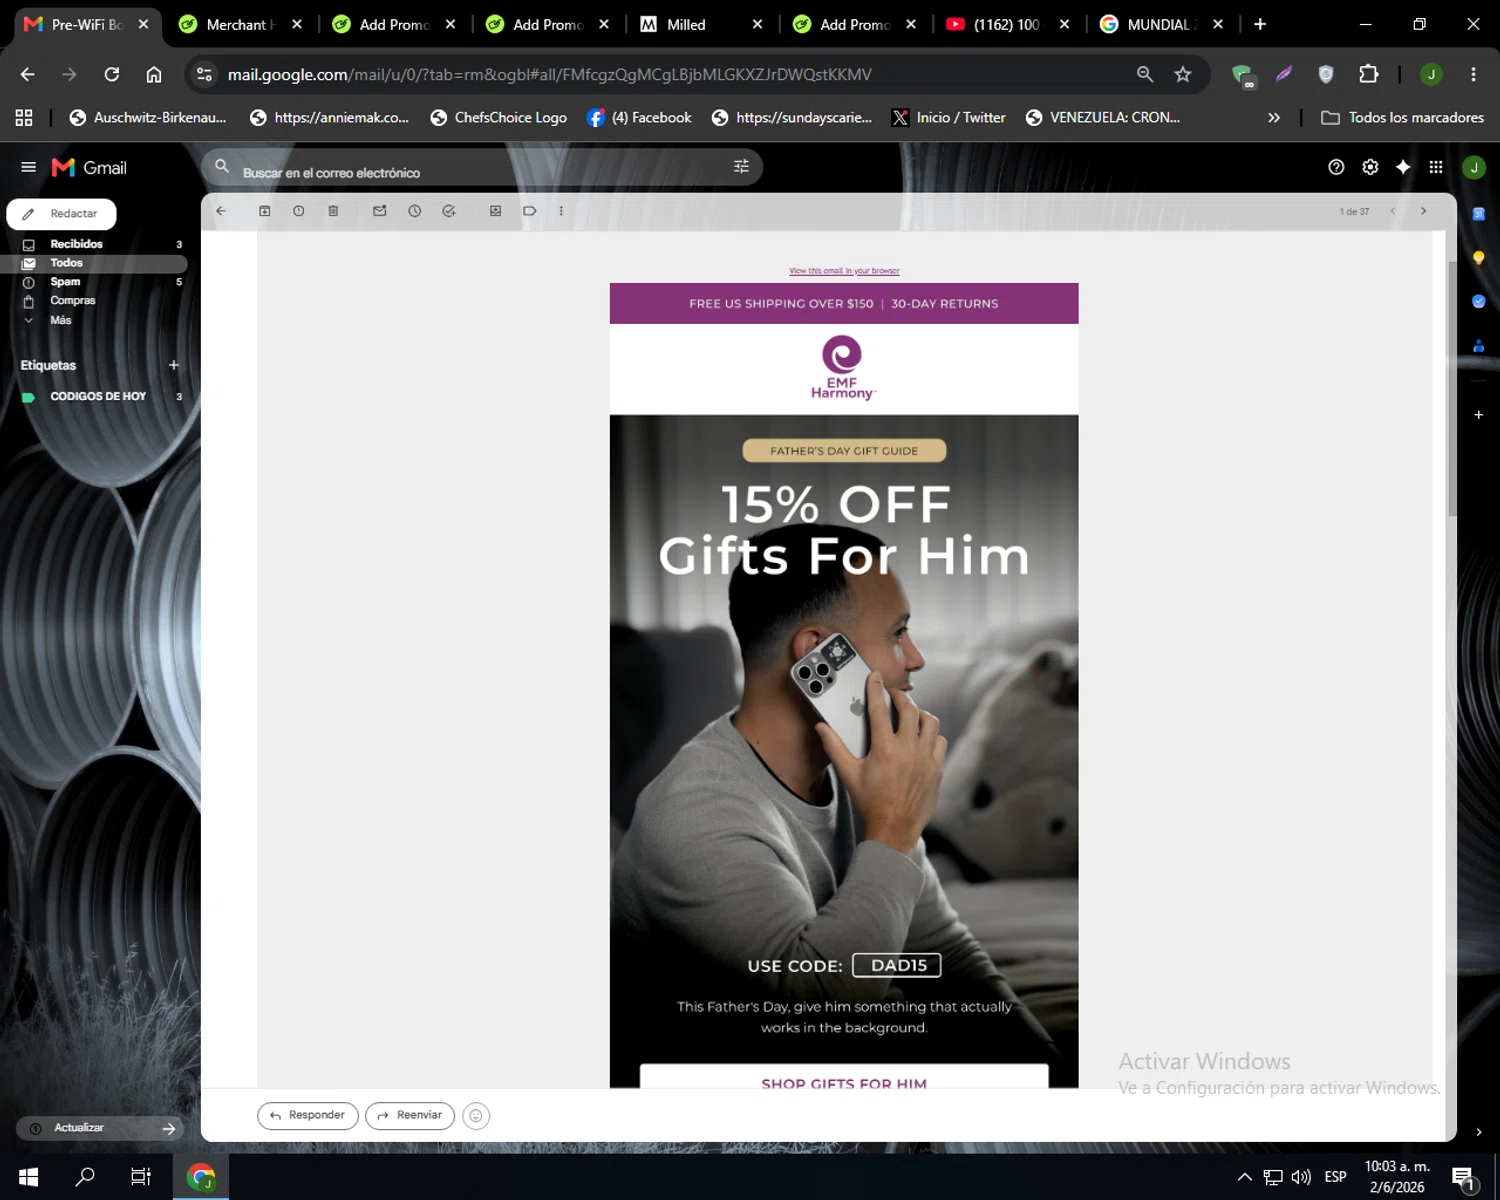Show search options filter icon

click(741, 167)
